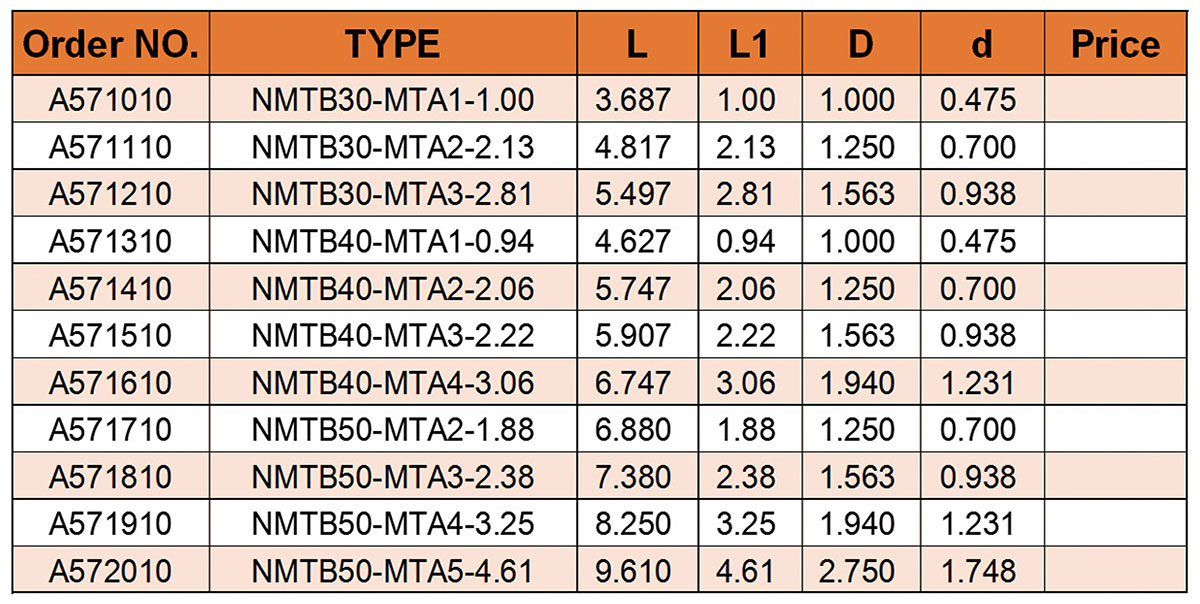1200x604 pixels.
Task: Select order number A572010
Action: point(110,571)
